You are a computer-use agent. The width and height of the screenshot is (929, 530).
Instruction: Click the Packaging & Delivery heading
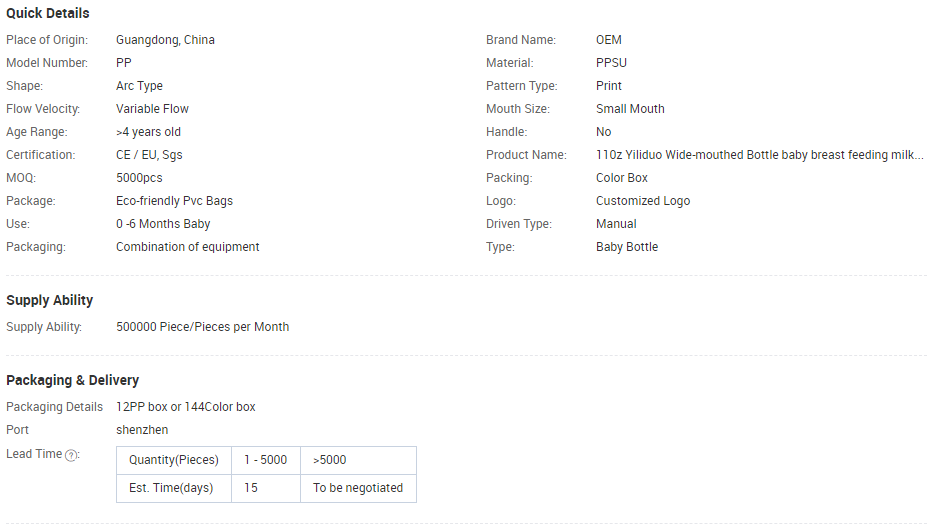coord(72,380)
